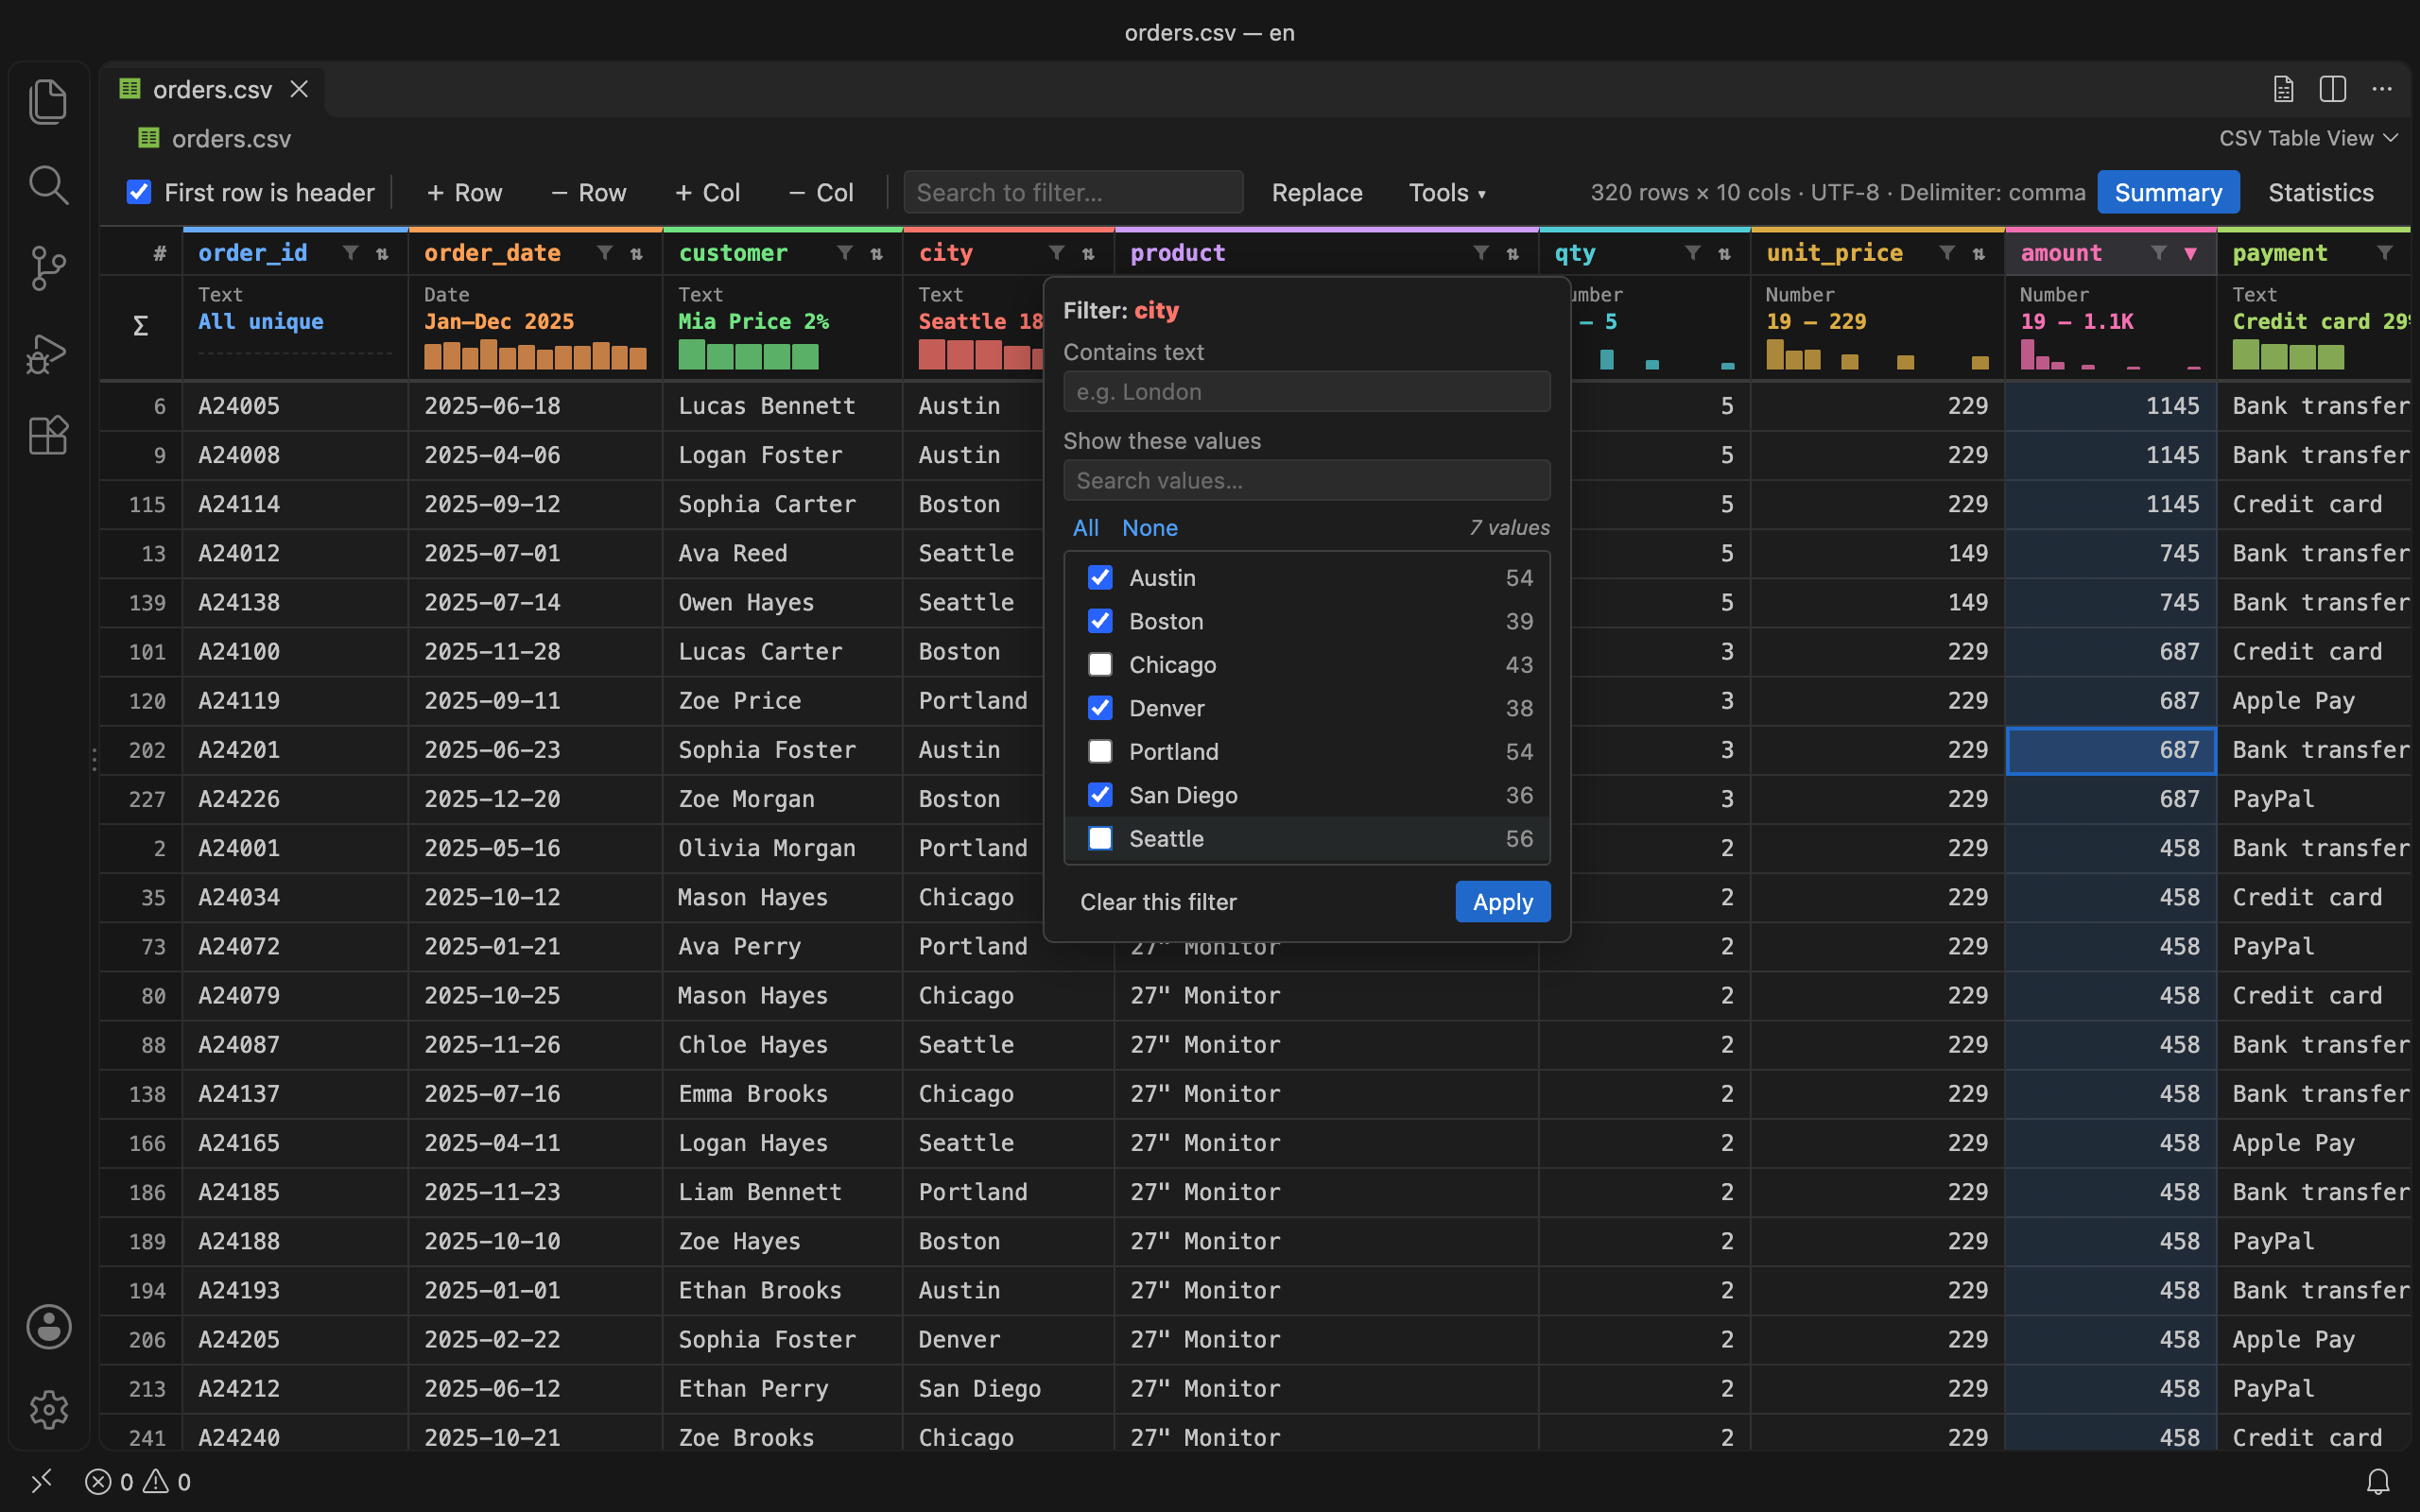Click the filter icon on product column
This screenshot has height=1512, width=2420.
click(x=1481, y=253)
